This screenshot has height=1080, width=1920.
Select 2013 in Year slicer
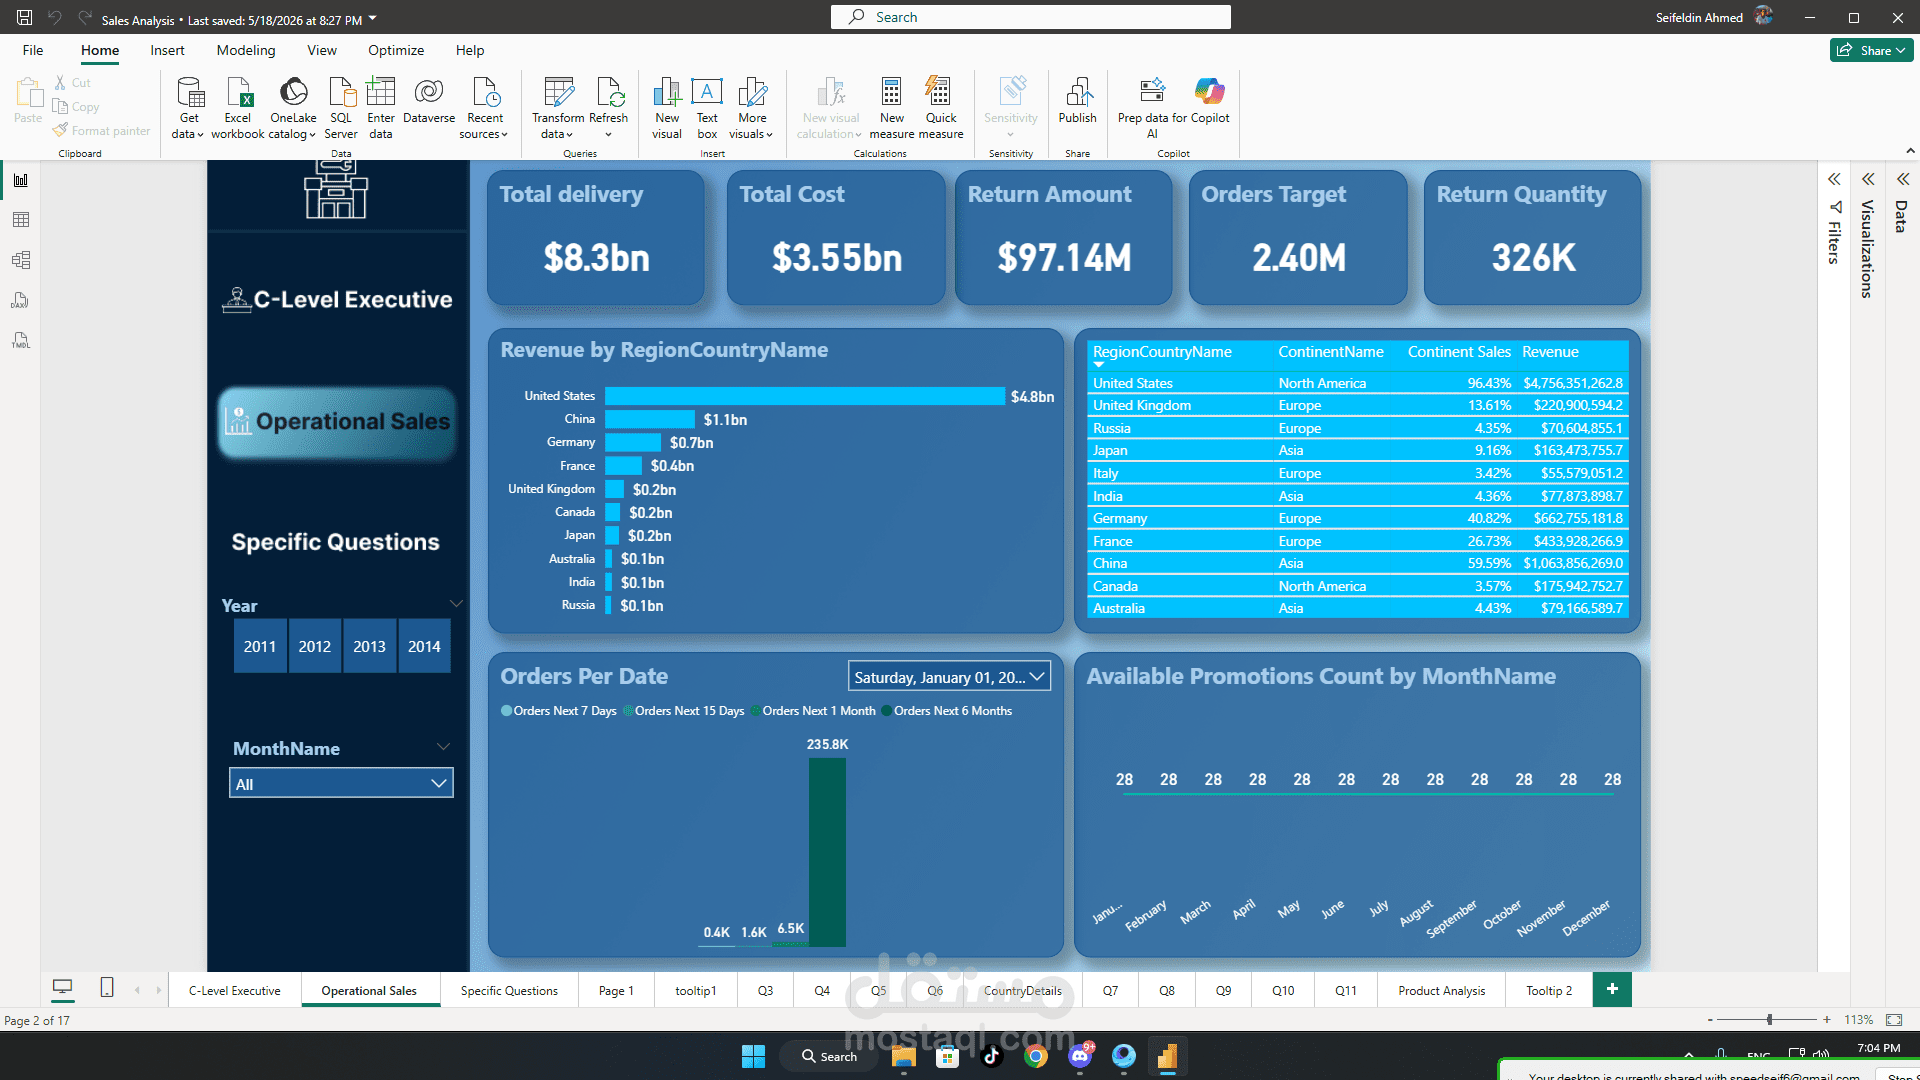click(369, 646)
